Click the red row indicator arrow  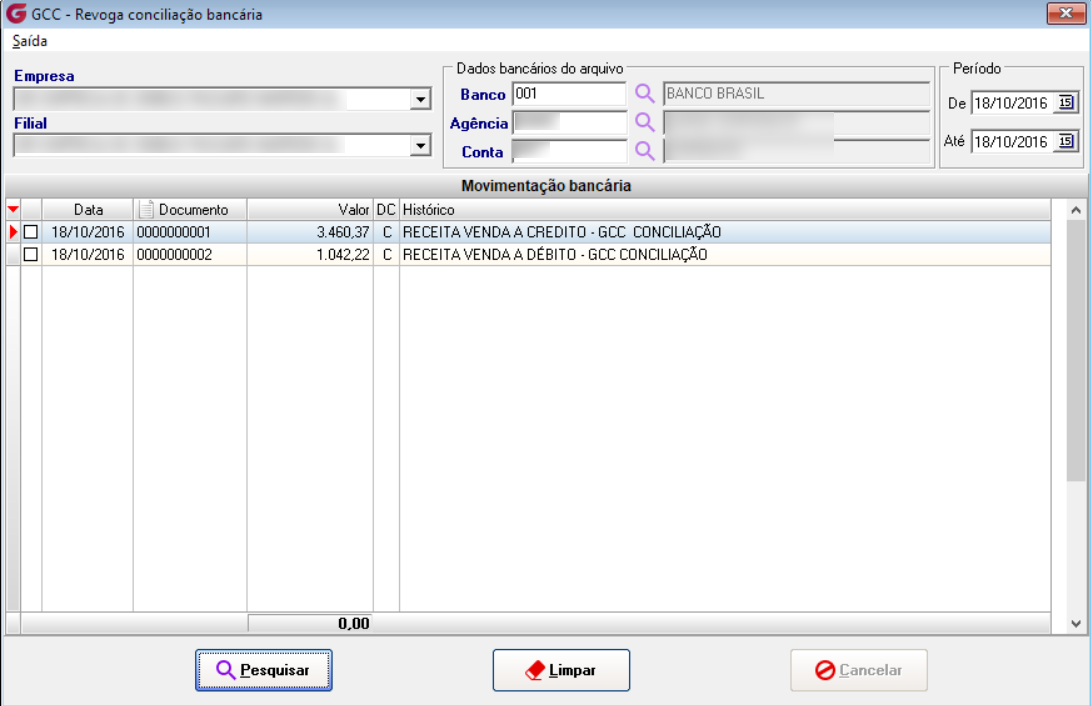pos(13,232)
